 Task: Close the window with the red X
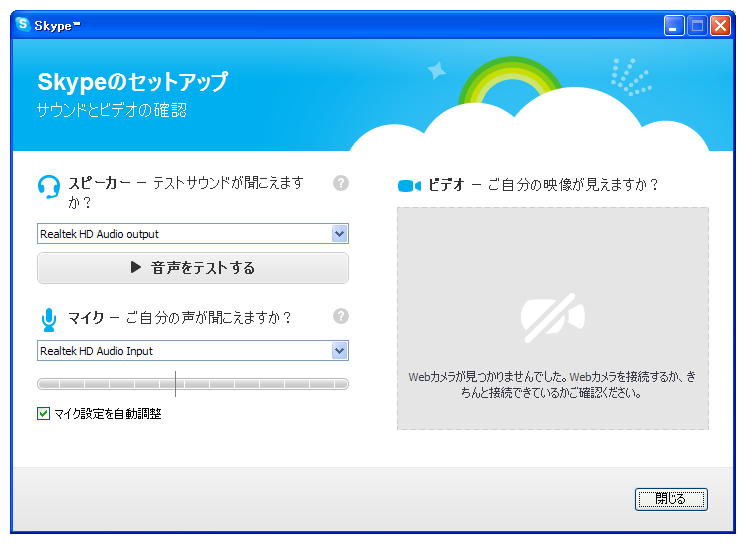[x=720, y=26]
